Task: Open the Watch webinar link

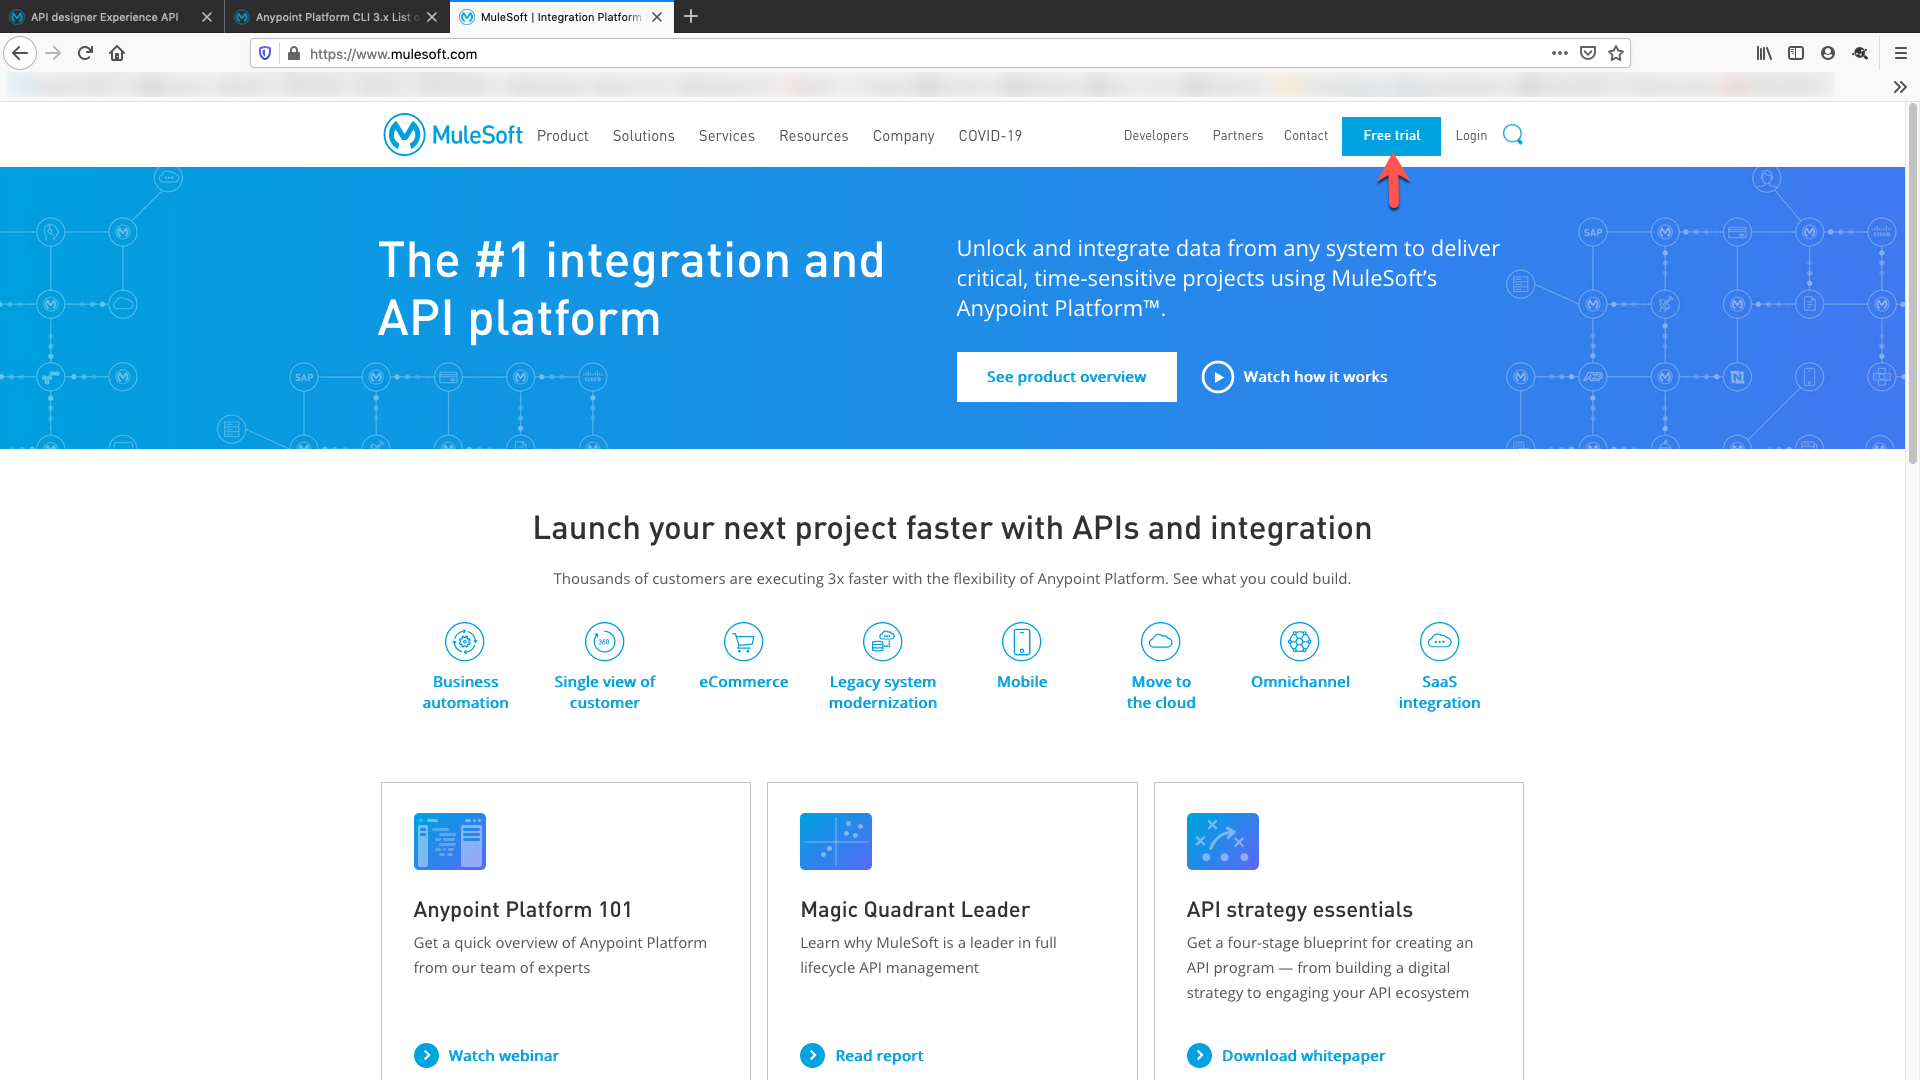Action: pyautogui.click(x=503, y=1055)
